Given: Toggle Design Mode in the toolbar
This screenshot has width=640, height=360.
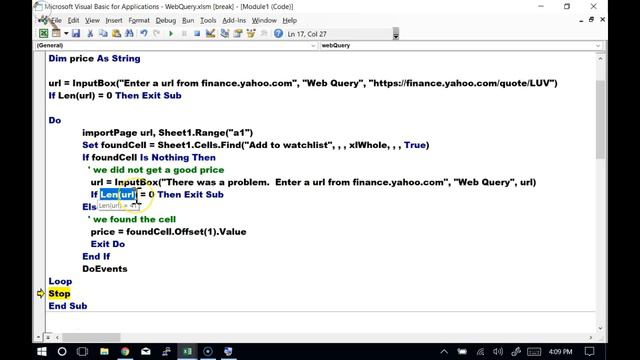Looking at the screenshot, I should coord(210,33).
